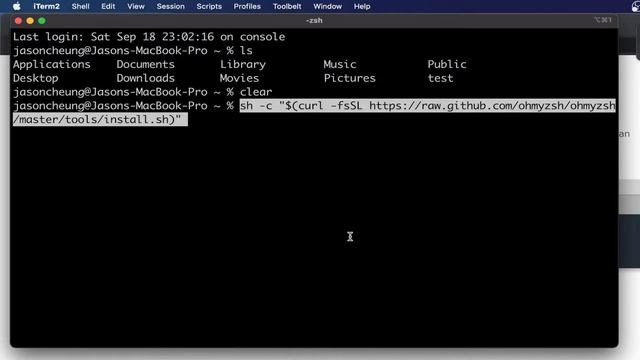Open the iTerm2 application menu
This screenshot has width=640, height=360.
point(47,7)
